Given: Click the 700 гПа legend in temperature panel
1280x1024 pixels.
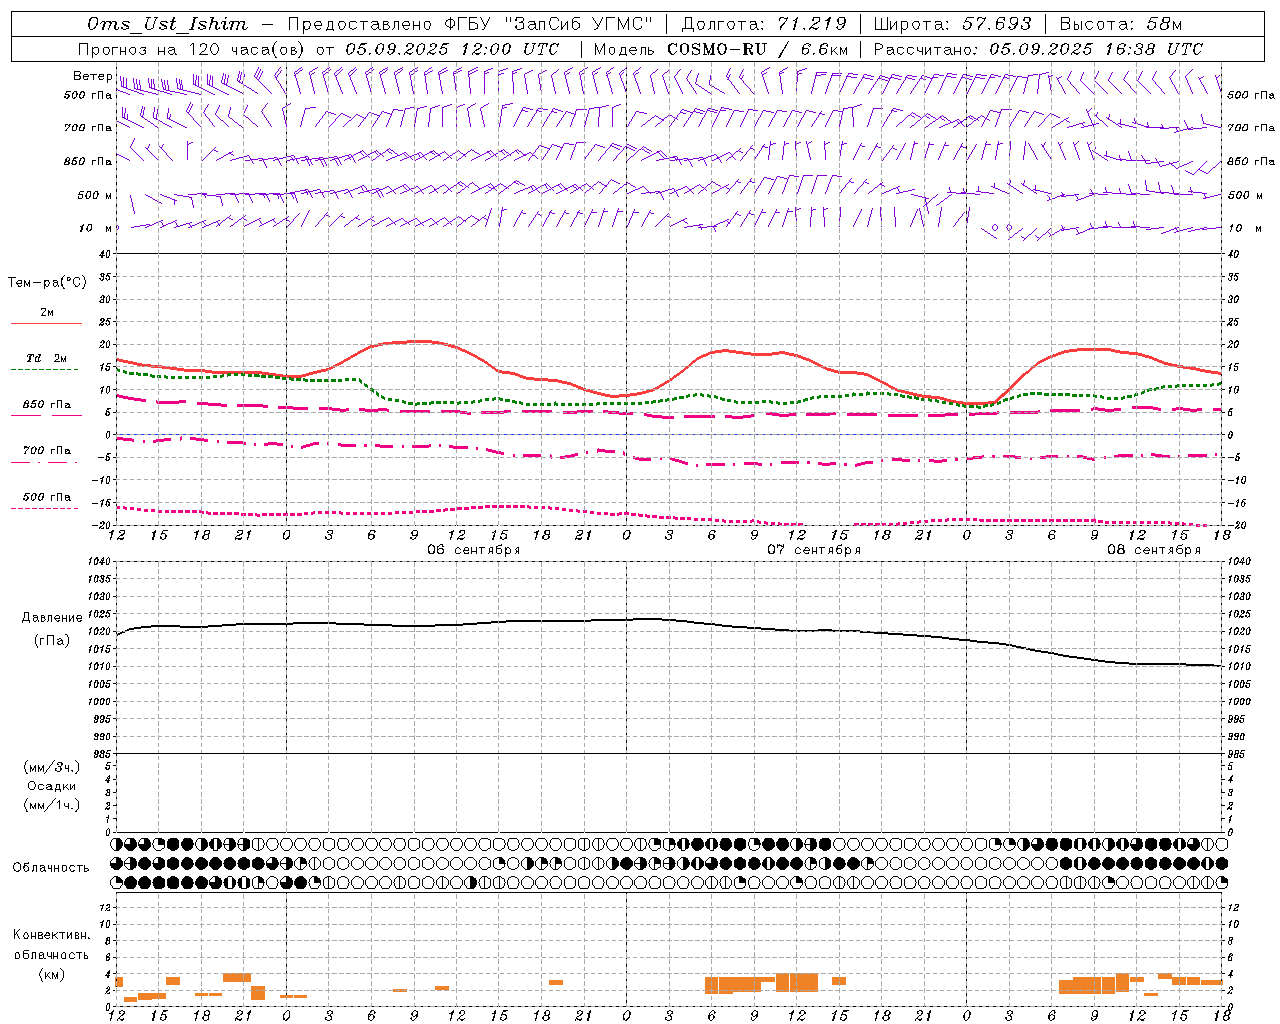Looking at the screenshot, I should 47,450.
